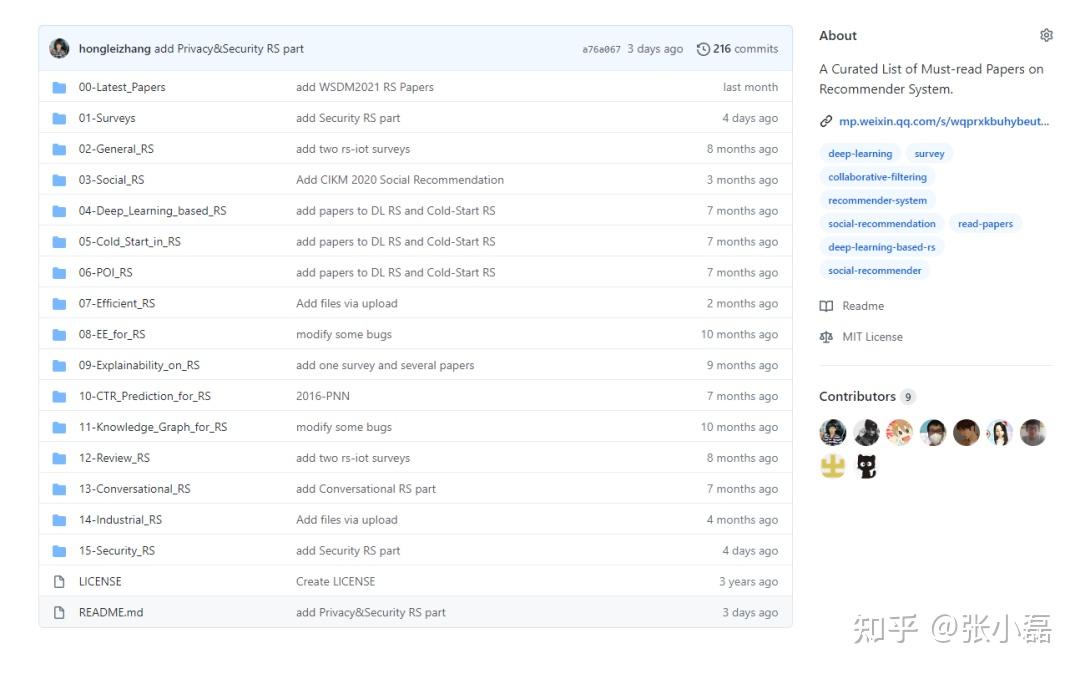View the 216 commits history

[x=745, y=49]
